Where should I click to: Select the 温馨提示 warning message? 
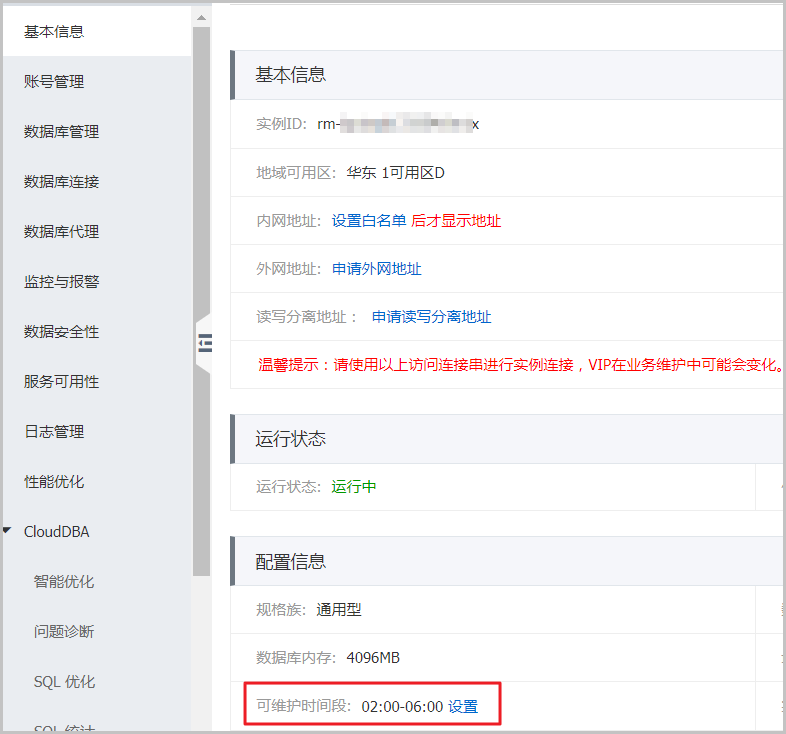pos(520,365)
